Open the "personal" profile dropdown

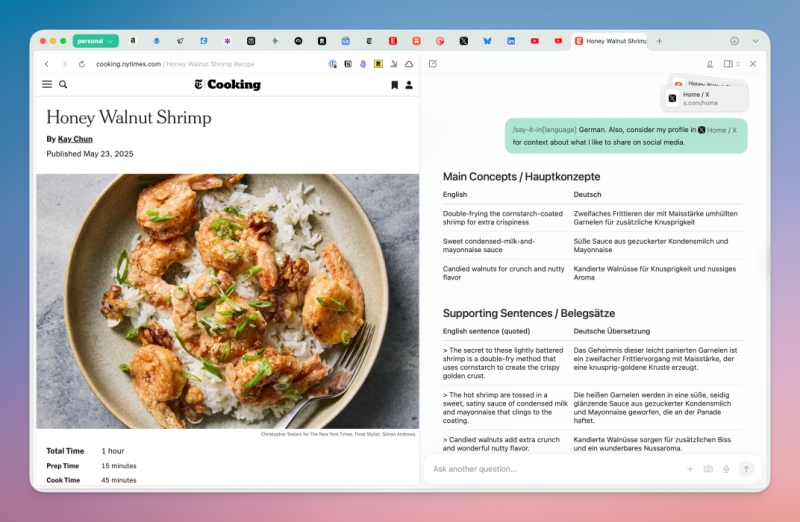point(95,41)
